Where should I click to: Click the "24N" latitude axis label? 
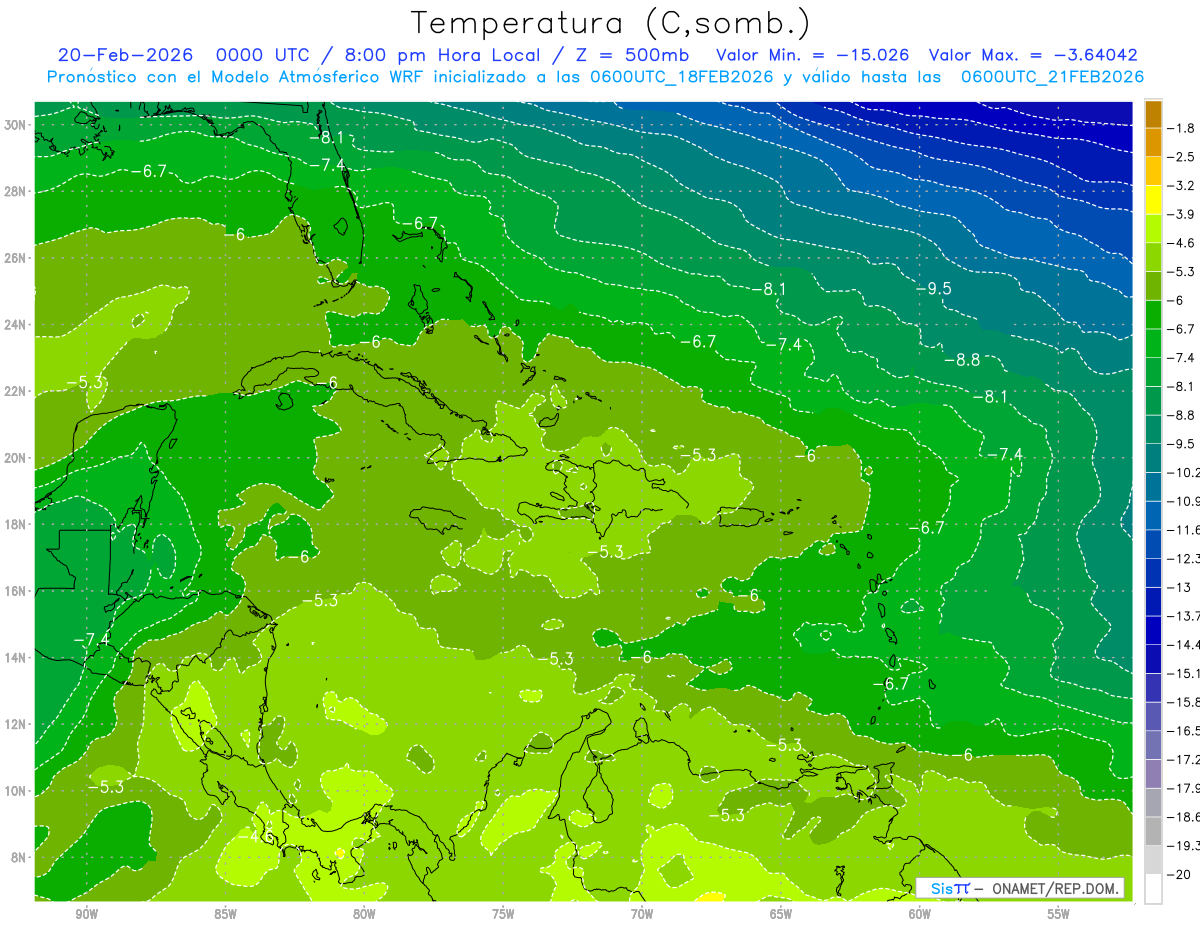click(x=14, y=325)
